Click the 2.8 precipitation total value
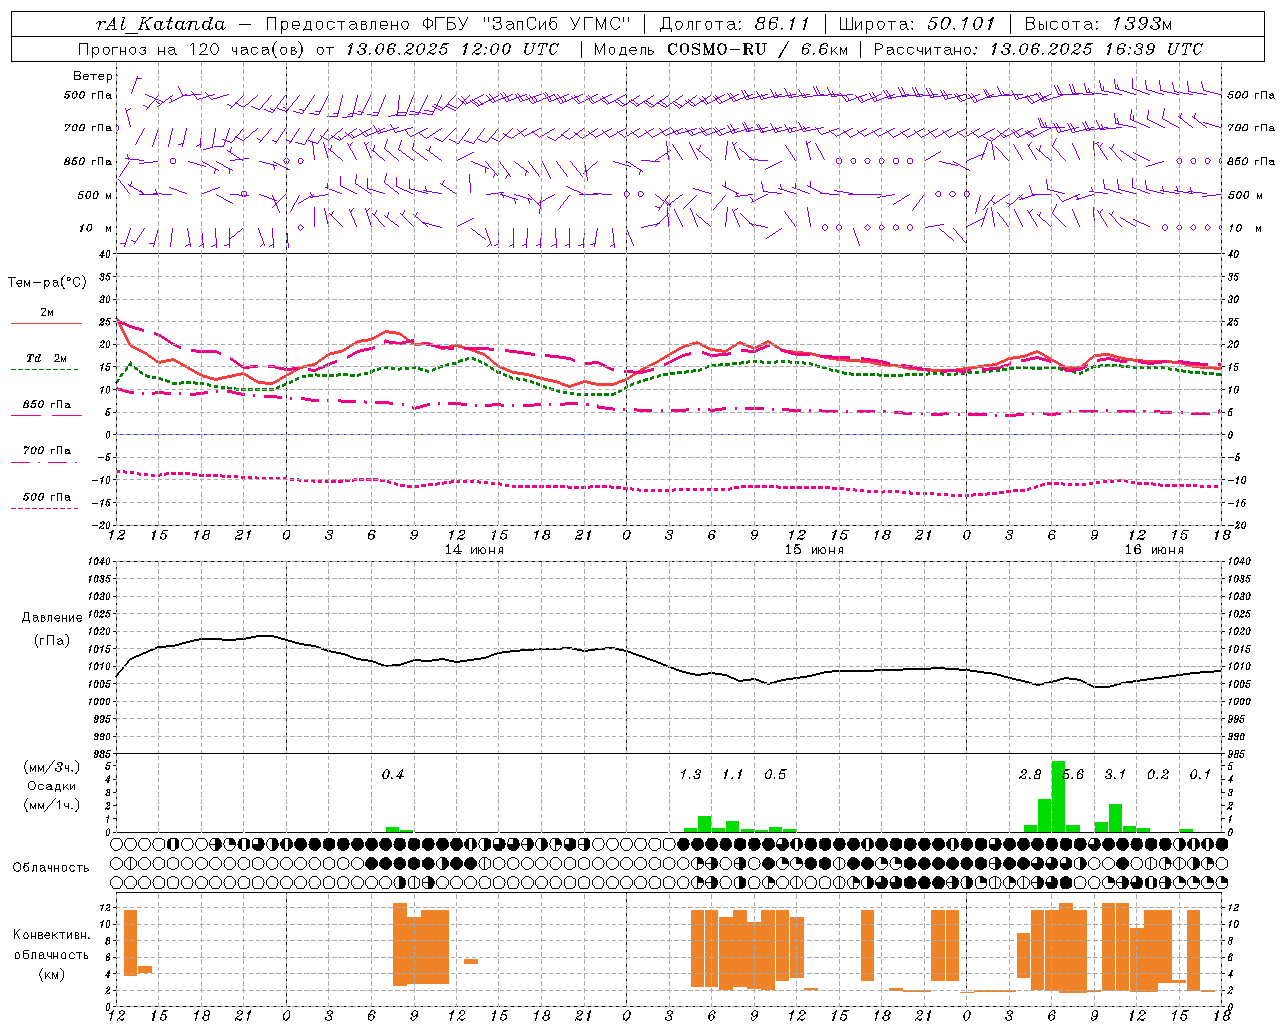 pos(1030,775)
